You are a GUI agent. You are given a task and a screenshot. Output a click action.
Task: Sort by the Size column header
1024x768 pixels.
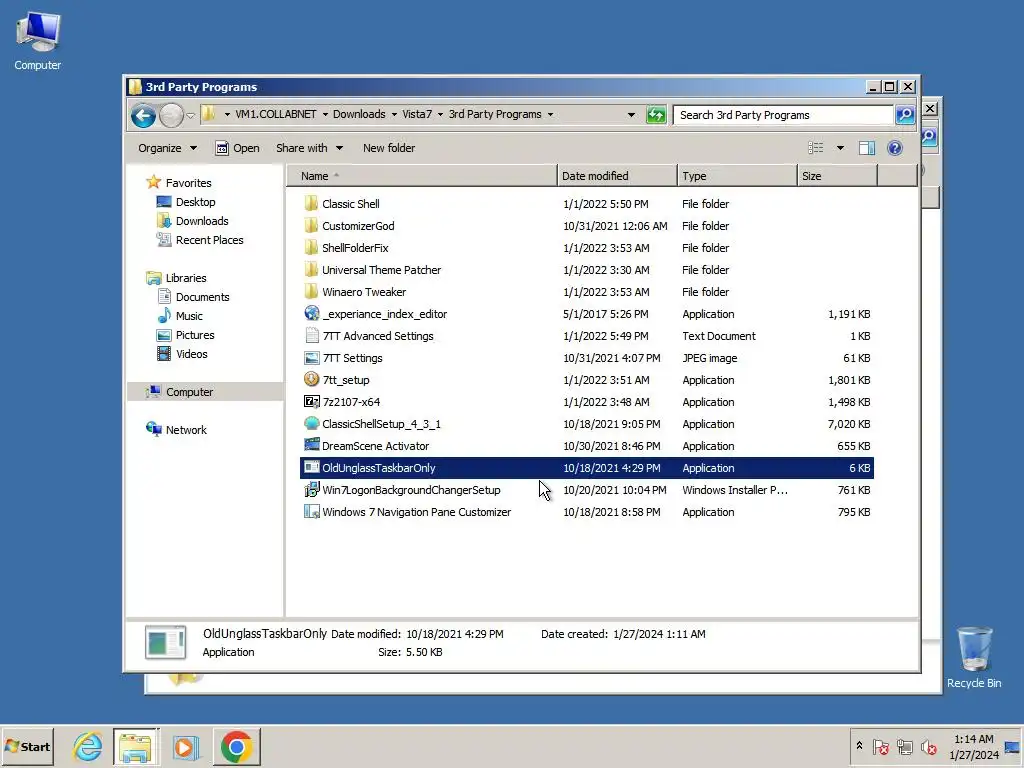coord(837,176)
